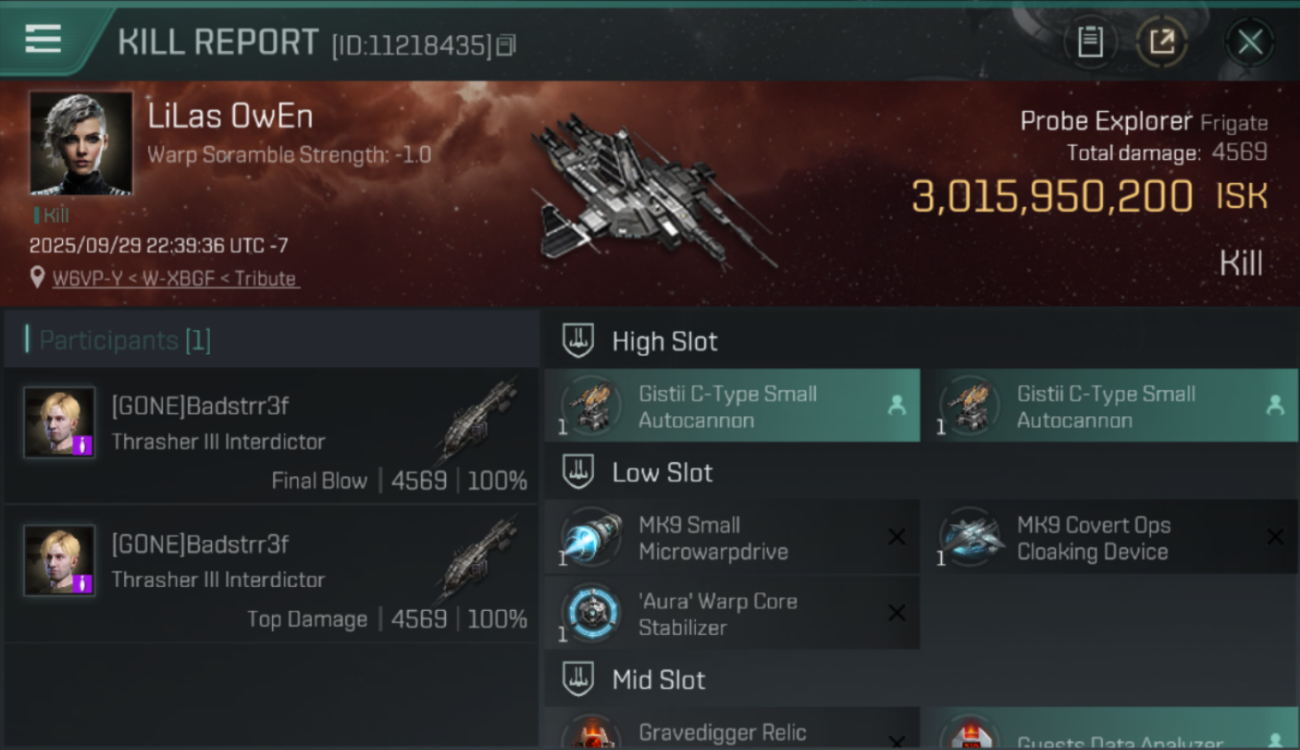Click the 'Aura' Warp Core Stabilizer icon

coord(590,612)
